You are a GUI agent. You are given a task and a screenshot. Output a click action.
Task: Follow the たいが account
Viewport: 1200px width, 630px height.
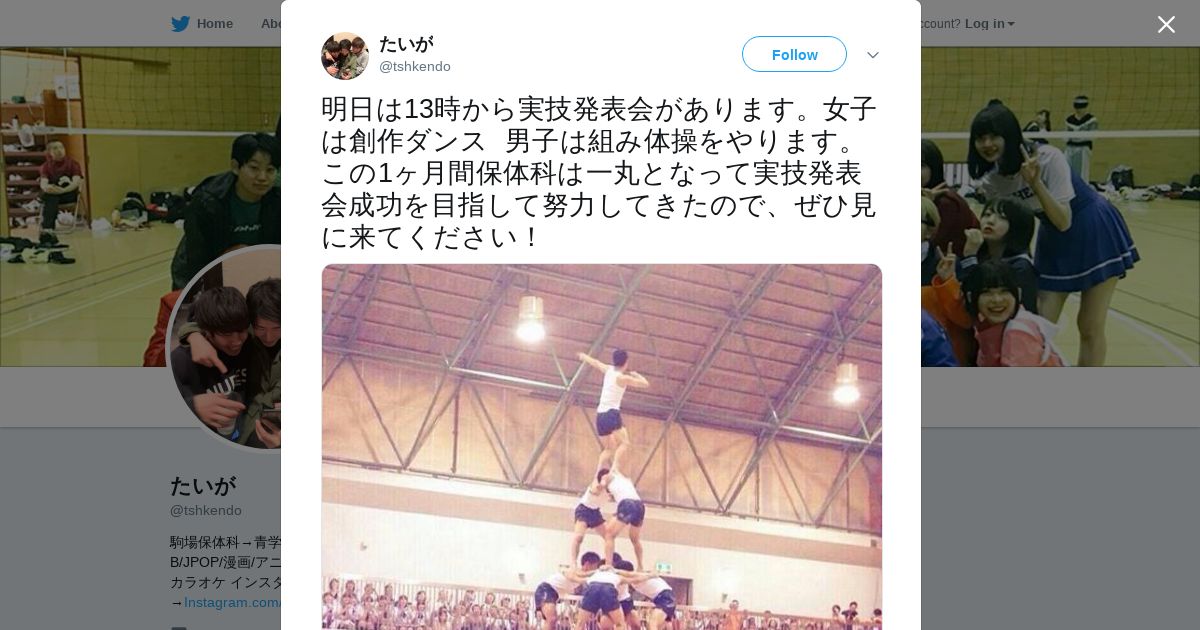pyautogui.click(x=794, y=54)
